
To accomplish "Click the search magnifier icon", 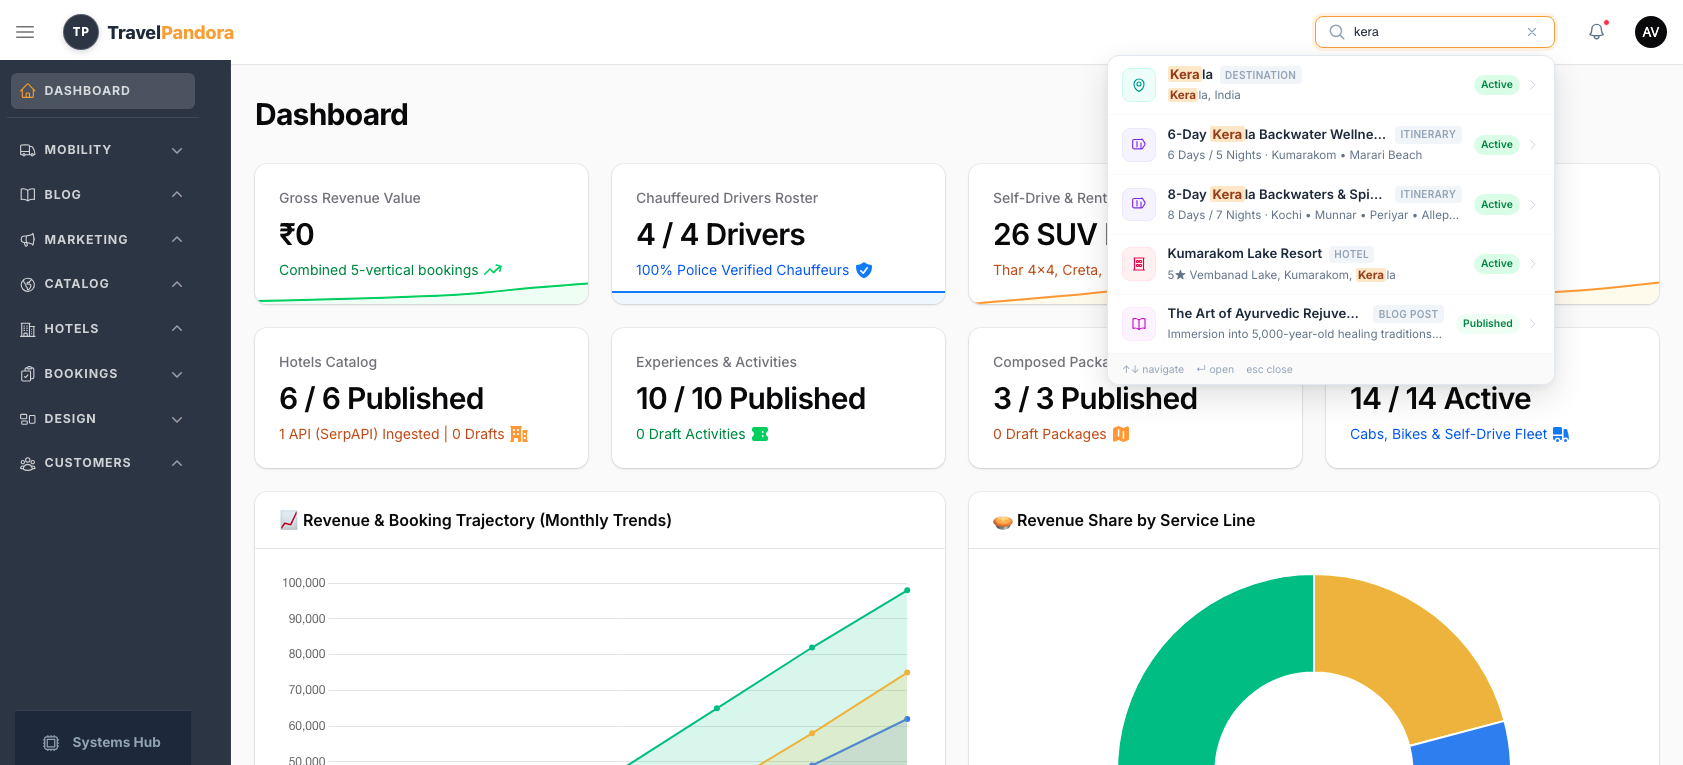I will coord(1336,32).
